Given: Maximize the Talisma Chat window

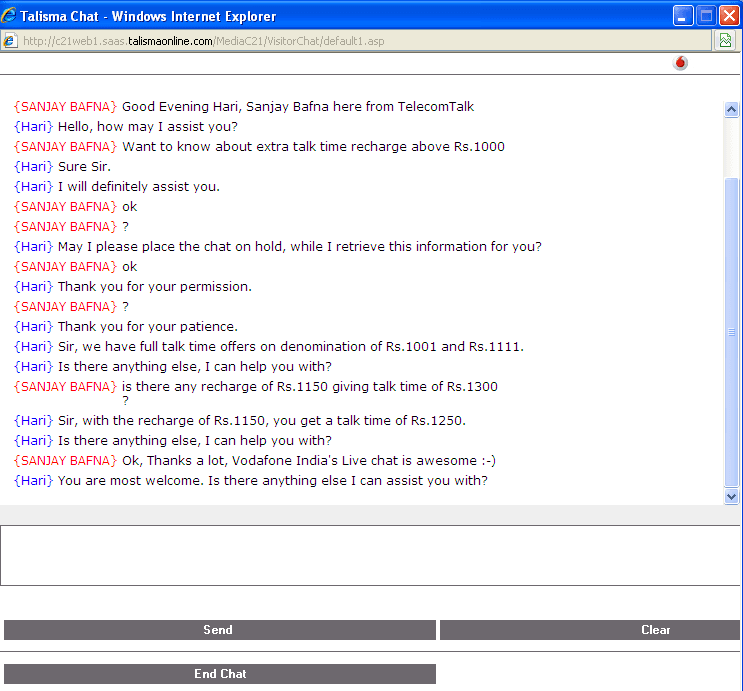Looking at the screenshot, I should coord(706,16).
